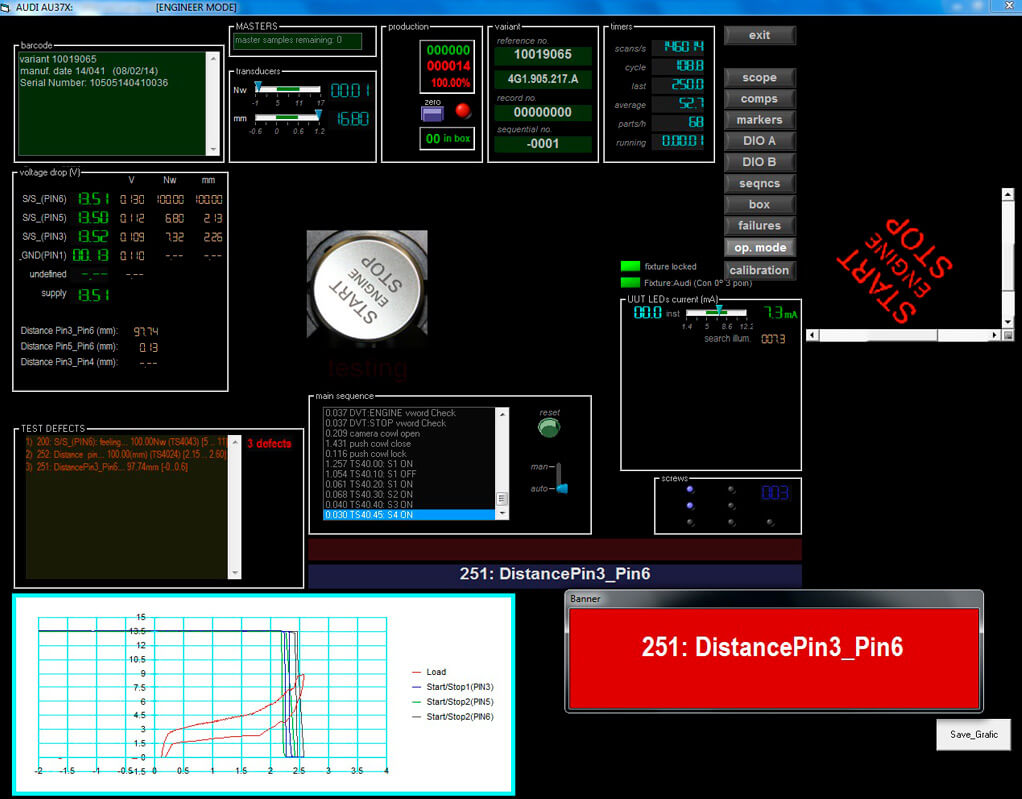Screen dimensions: 1022x799
Task: Select '0.209 camera cowl open' row
Action: (x=409, y=433)
